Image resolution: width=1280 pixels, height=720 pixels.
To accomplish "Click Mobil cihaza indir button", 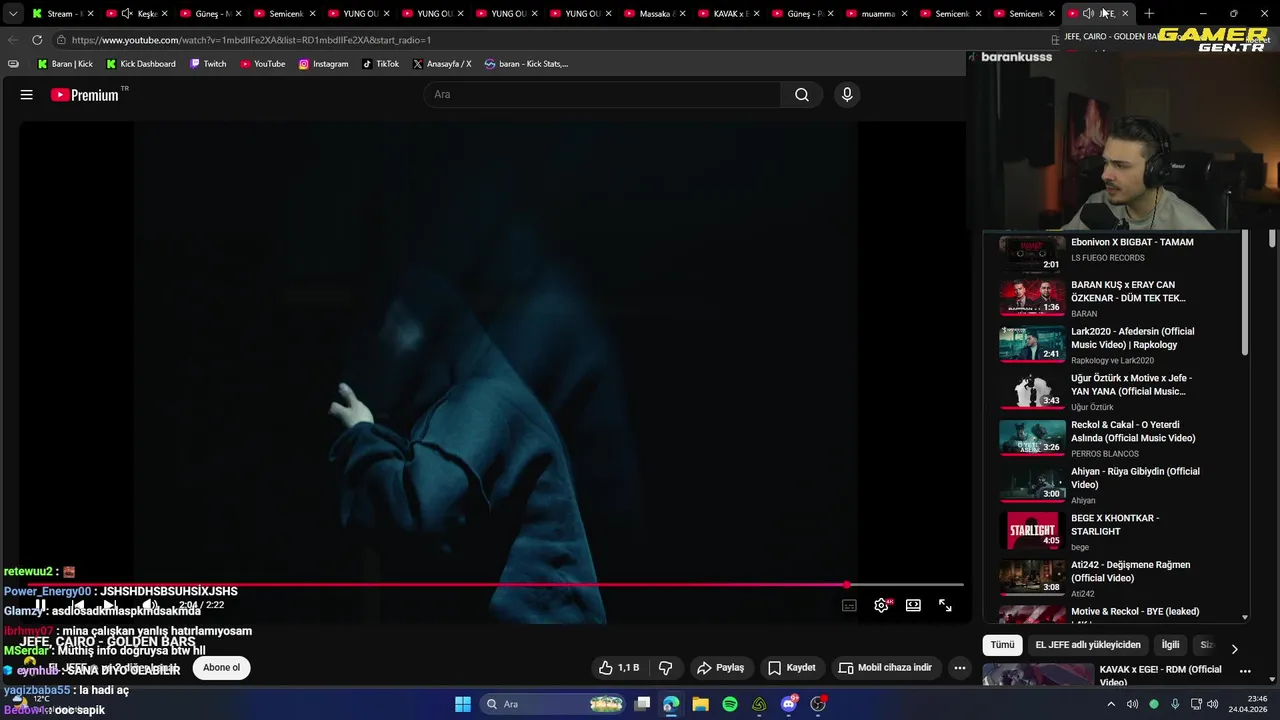I will click(x=885, y=668).
